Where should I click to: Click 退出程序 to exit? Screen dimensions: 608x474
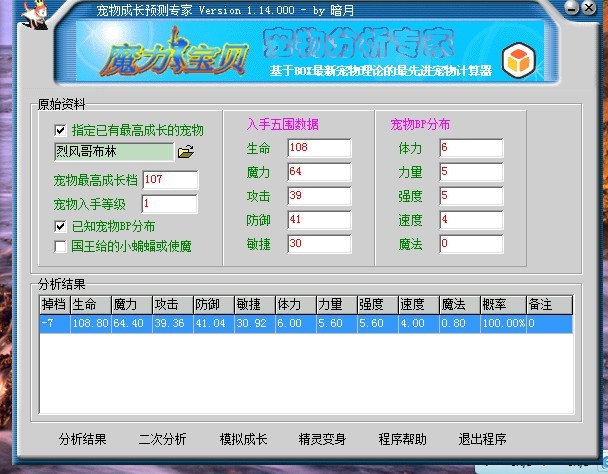482,439
